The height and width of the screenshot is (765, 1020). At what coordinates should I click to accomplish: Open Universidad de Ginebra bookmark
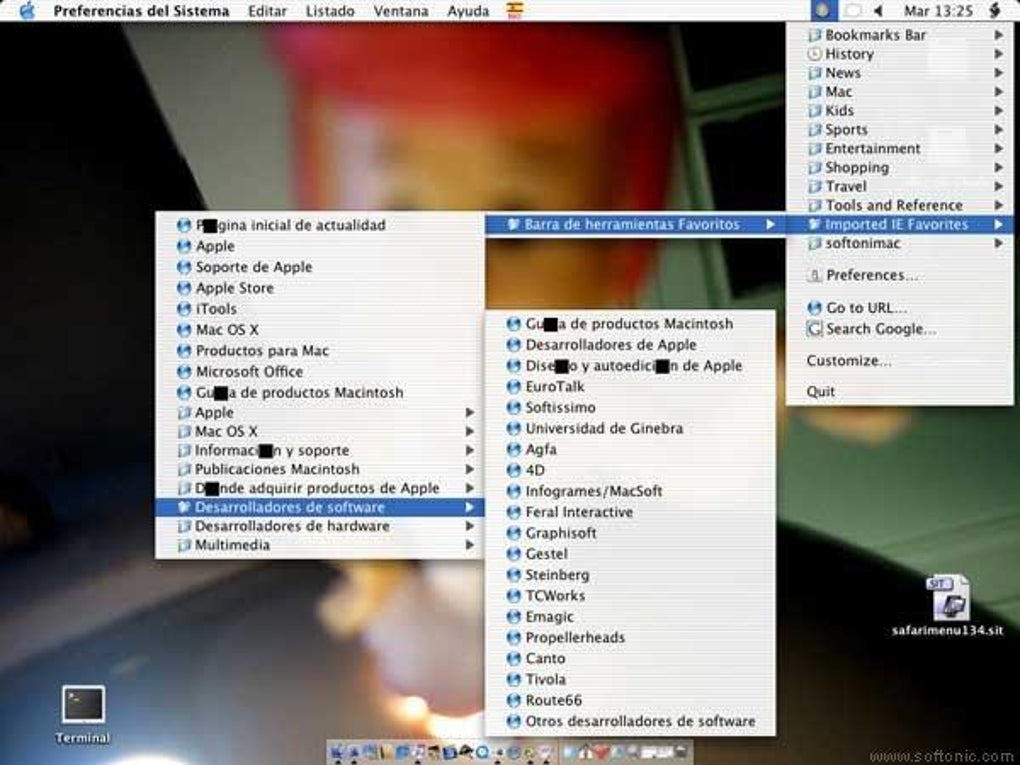pyautogui.click(x=630, y=429)
